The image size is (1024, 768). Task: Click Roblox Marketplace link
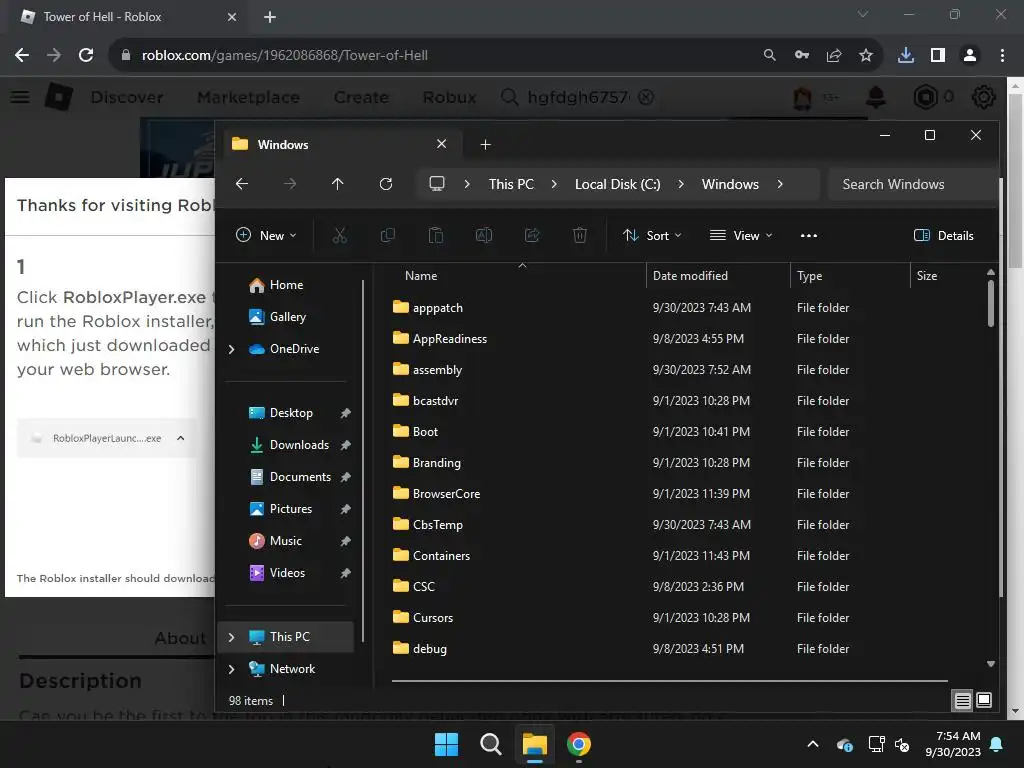(x=248, y=97)
